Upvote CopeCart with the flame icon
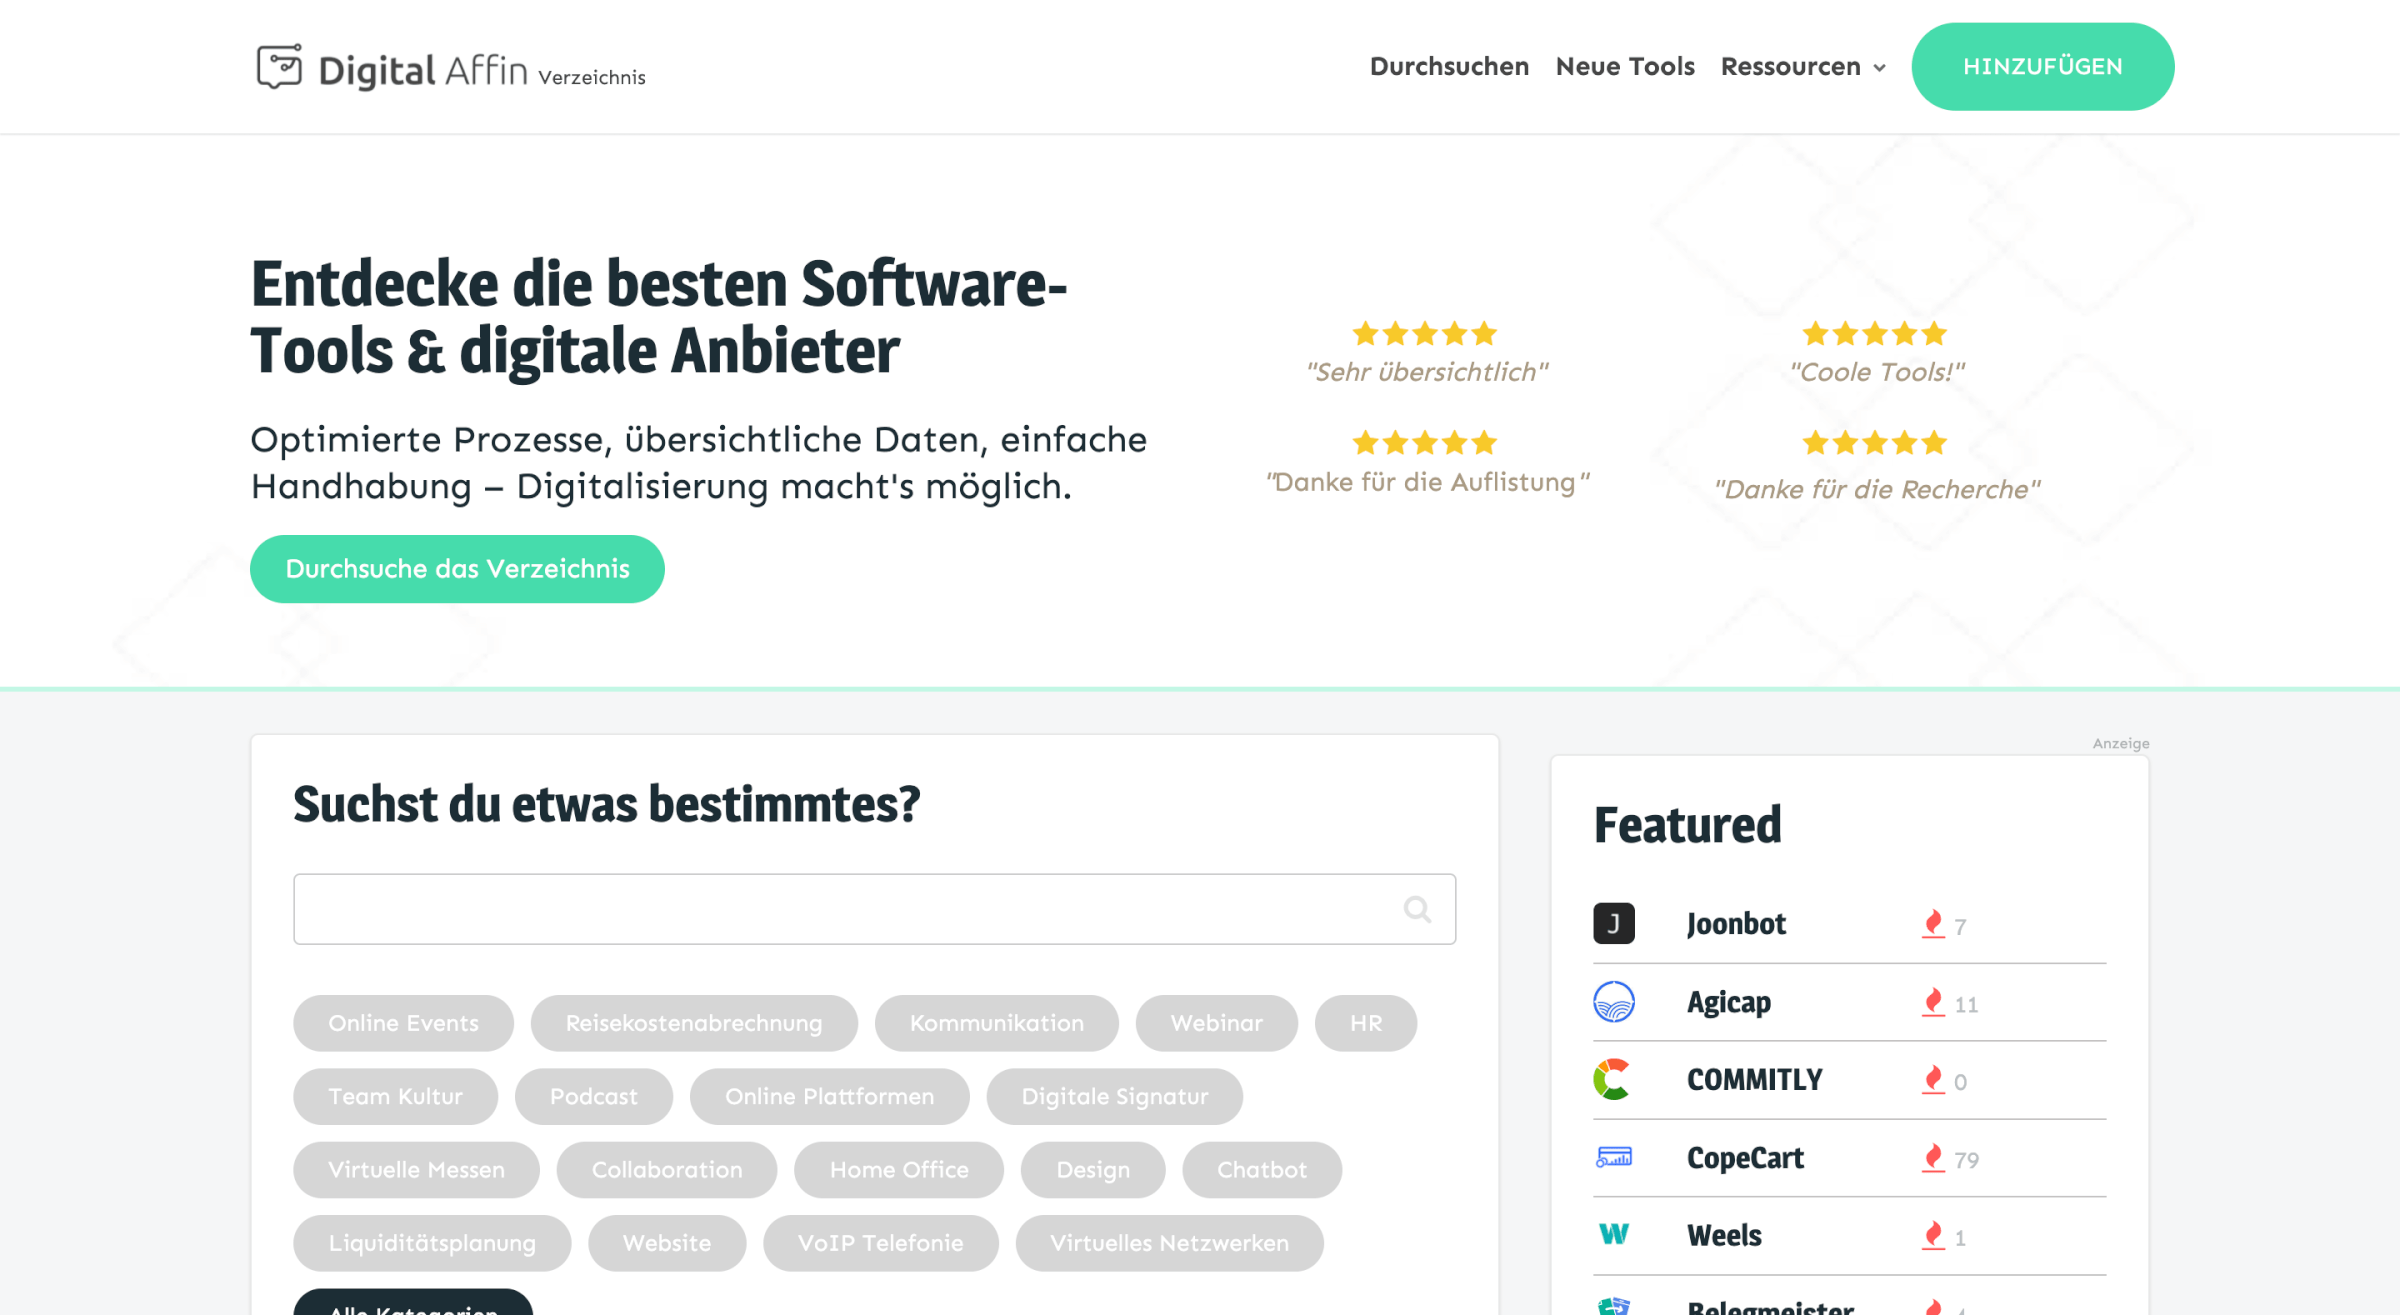 click(x=1933, y=1158)
